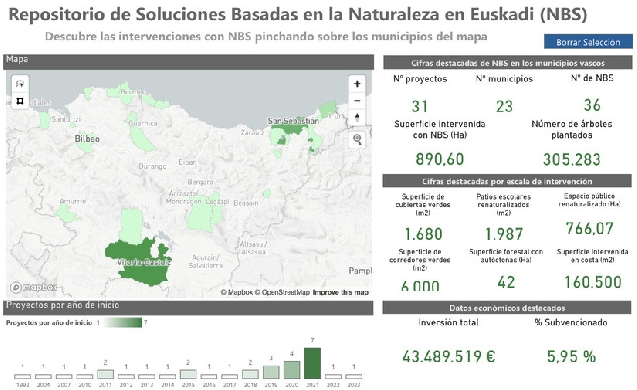Click the 2018 bar with 2 projects
637x390 pixels.
click(x=250, y=374)
